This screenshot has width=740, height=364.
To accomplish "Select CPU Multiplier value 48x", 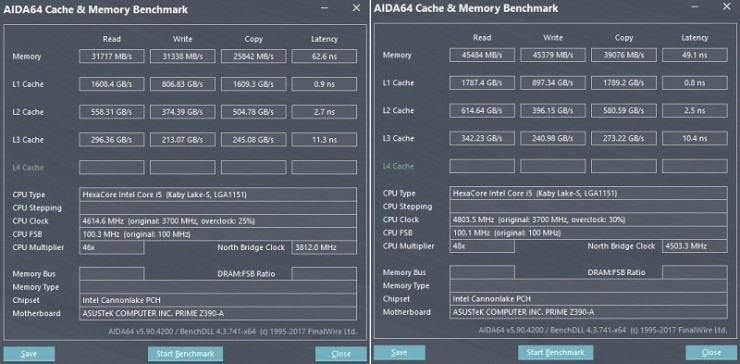I will (482, 246).
